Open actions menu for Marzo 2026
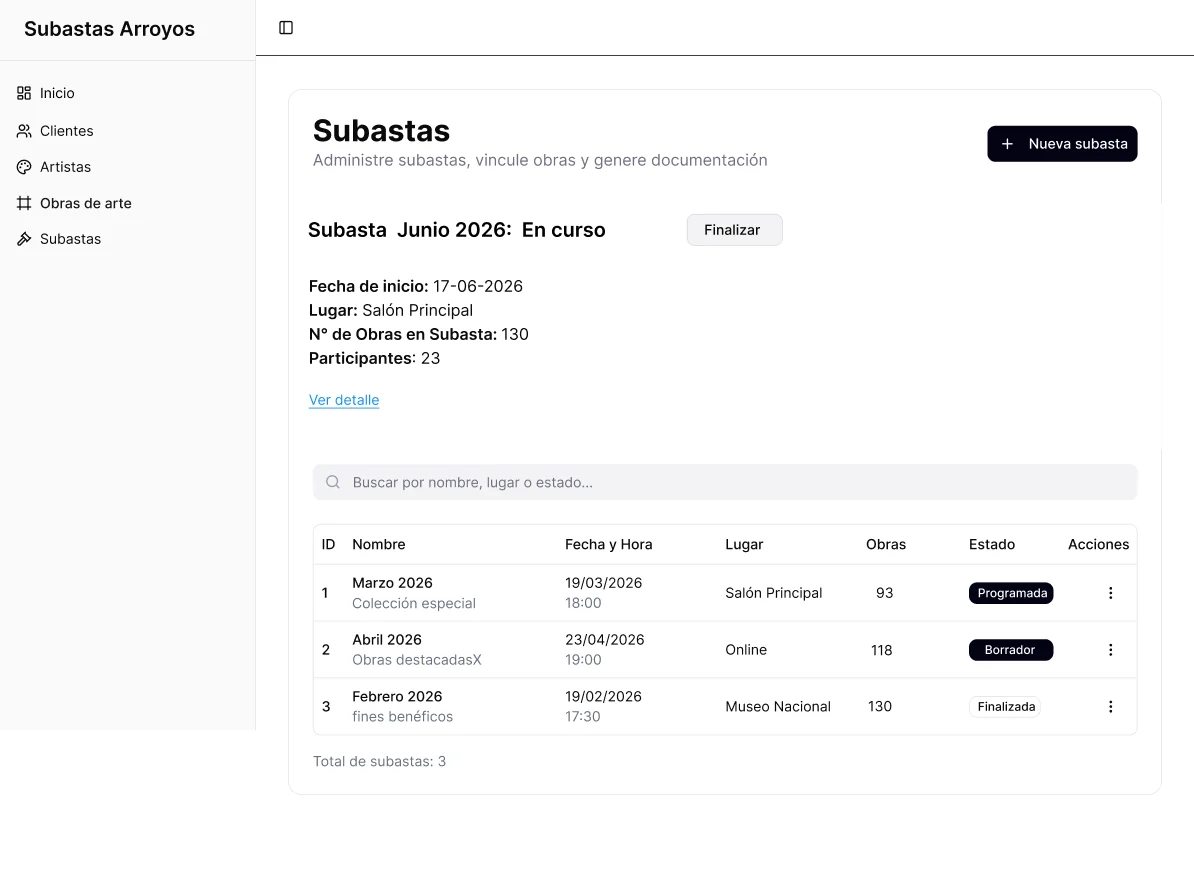The height and width of the screenshot is (874, 1194). pos(1110,593)
